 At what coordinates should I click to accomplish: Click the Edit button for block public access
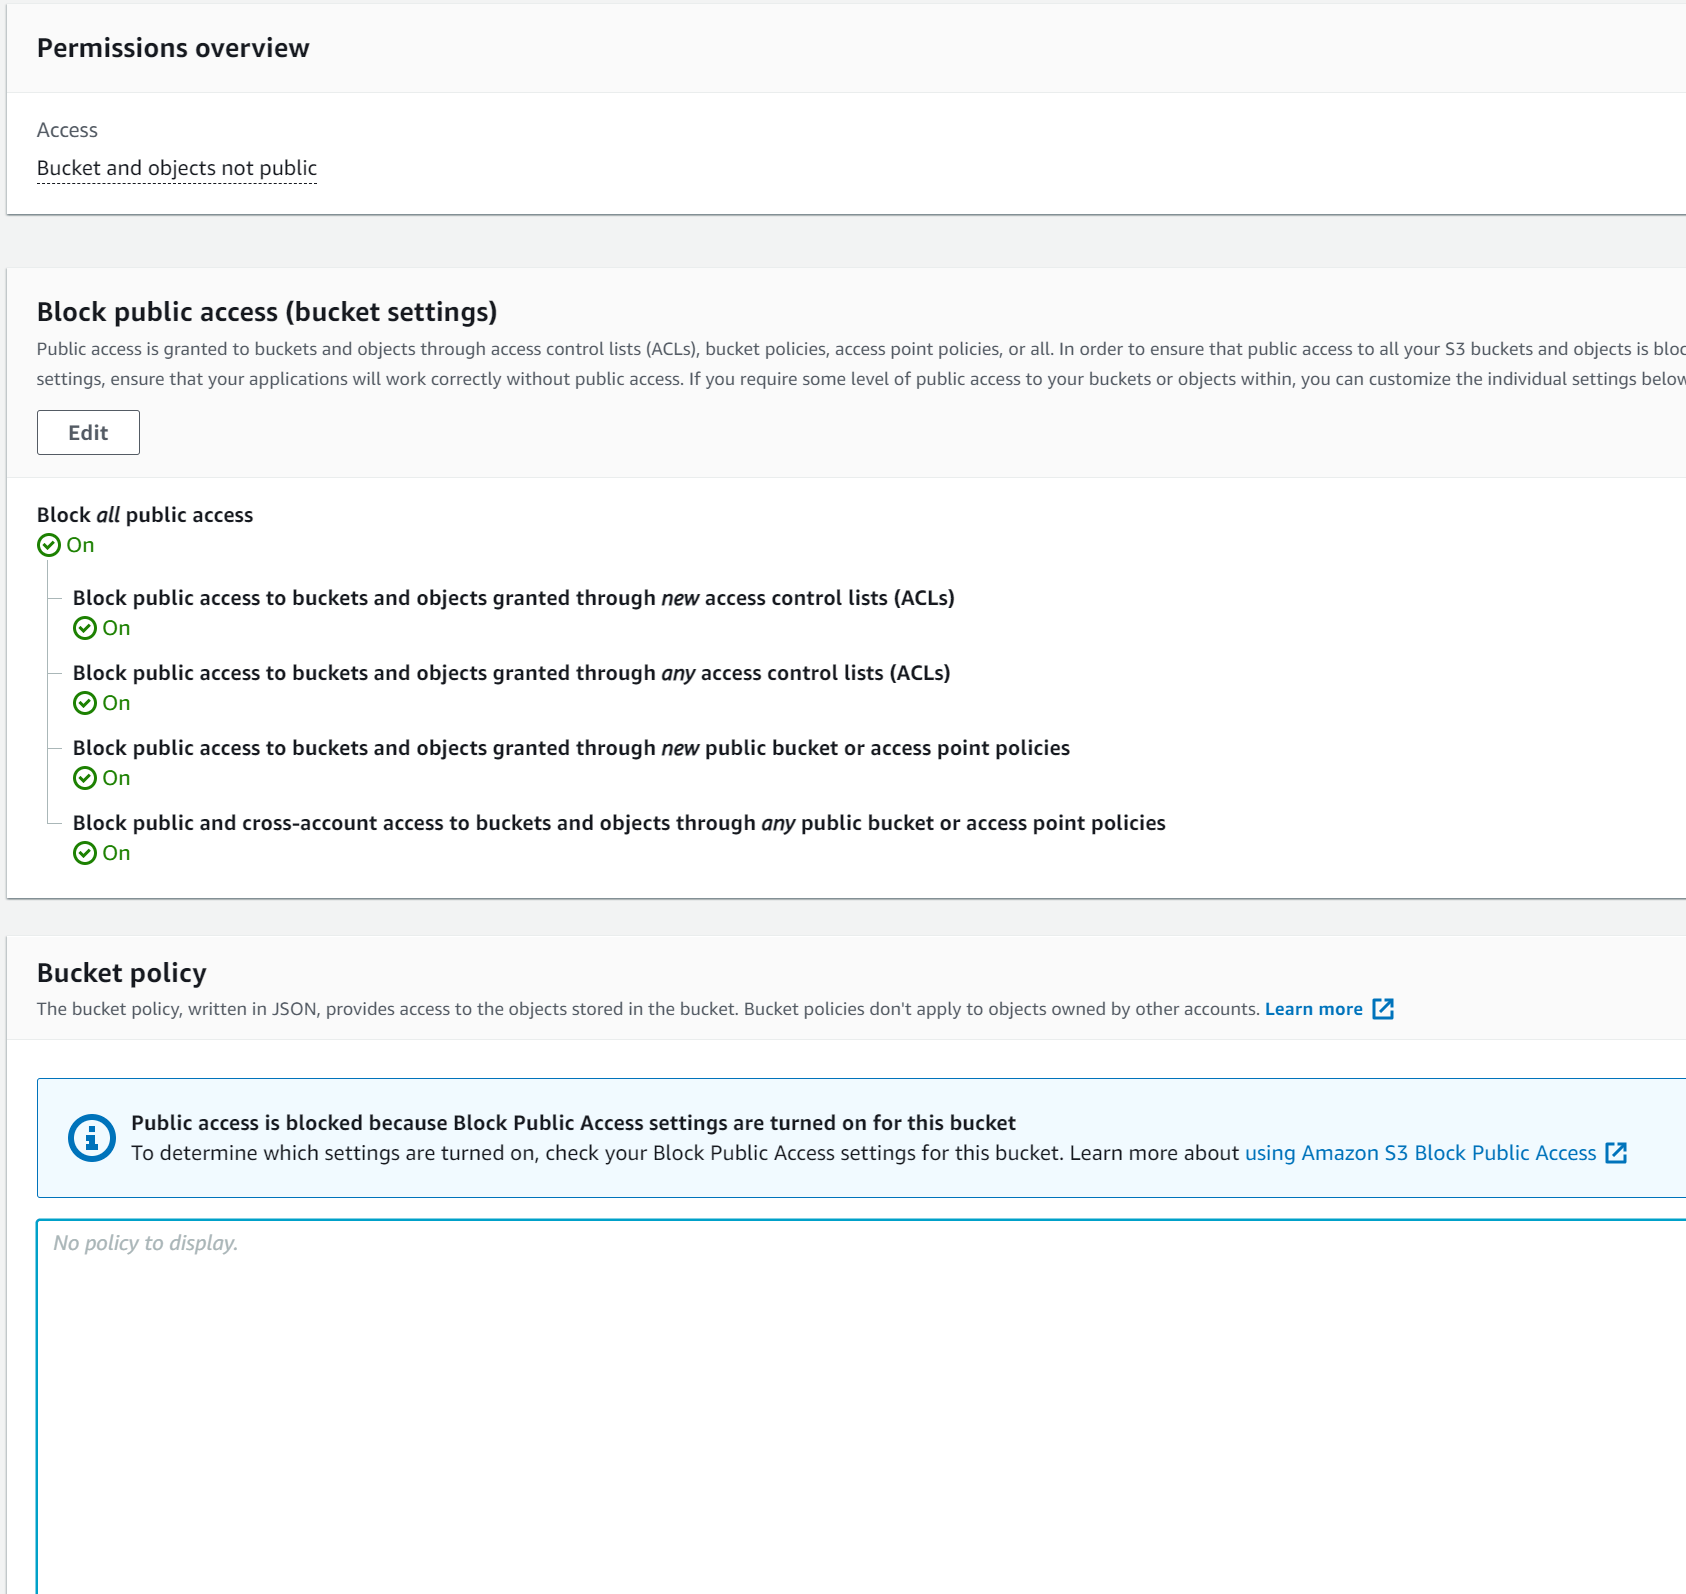coord(88,432)
